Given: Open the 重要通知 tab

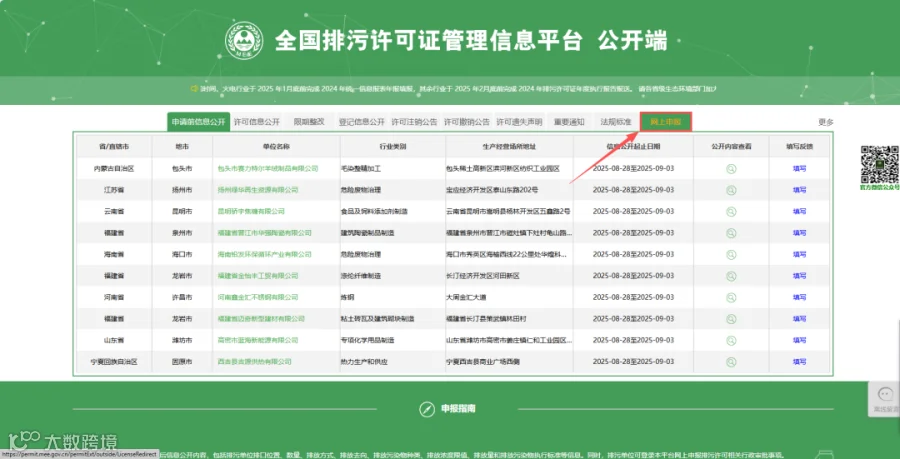Looking at the screenshot, I should coord(569,122).
